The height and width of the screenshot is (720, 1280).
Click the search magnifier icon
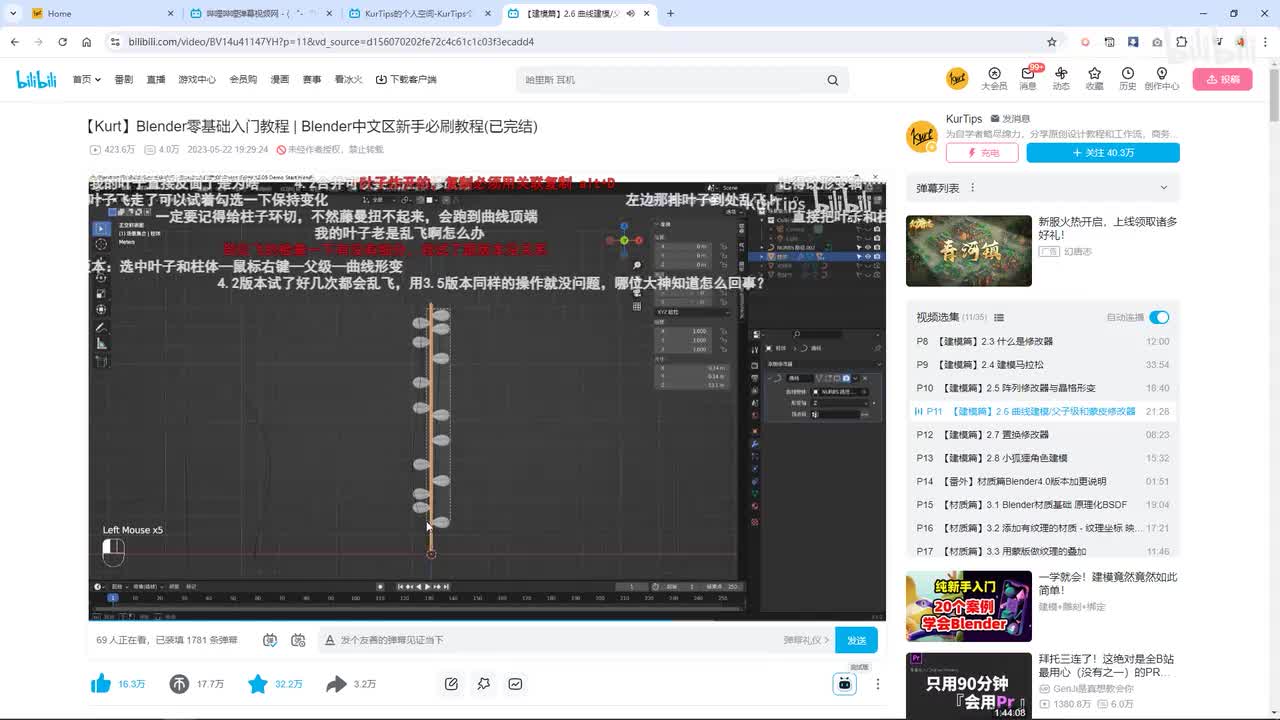832,80
